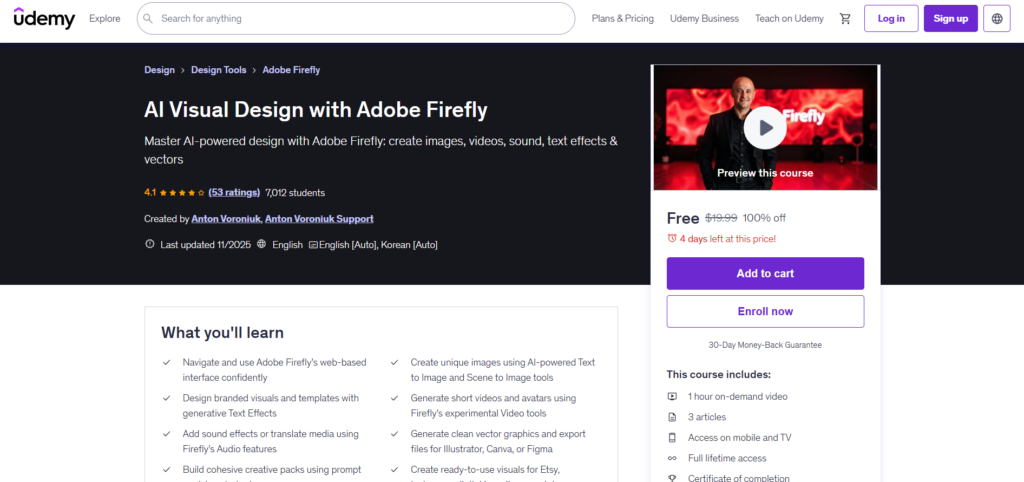Click the search magnifier icon
The image size is (1024, 482).
149,19
